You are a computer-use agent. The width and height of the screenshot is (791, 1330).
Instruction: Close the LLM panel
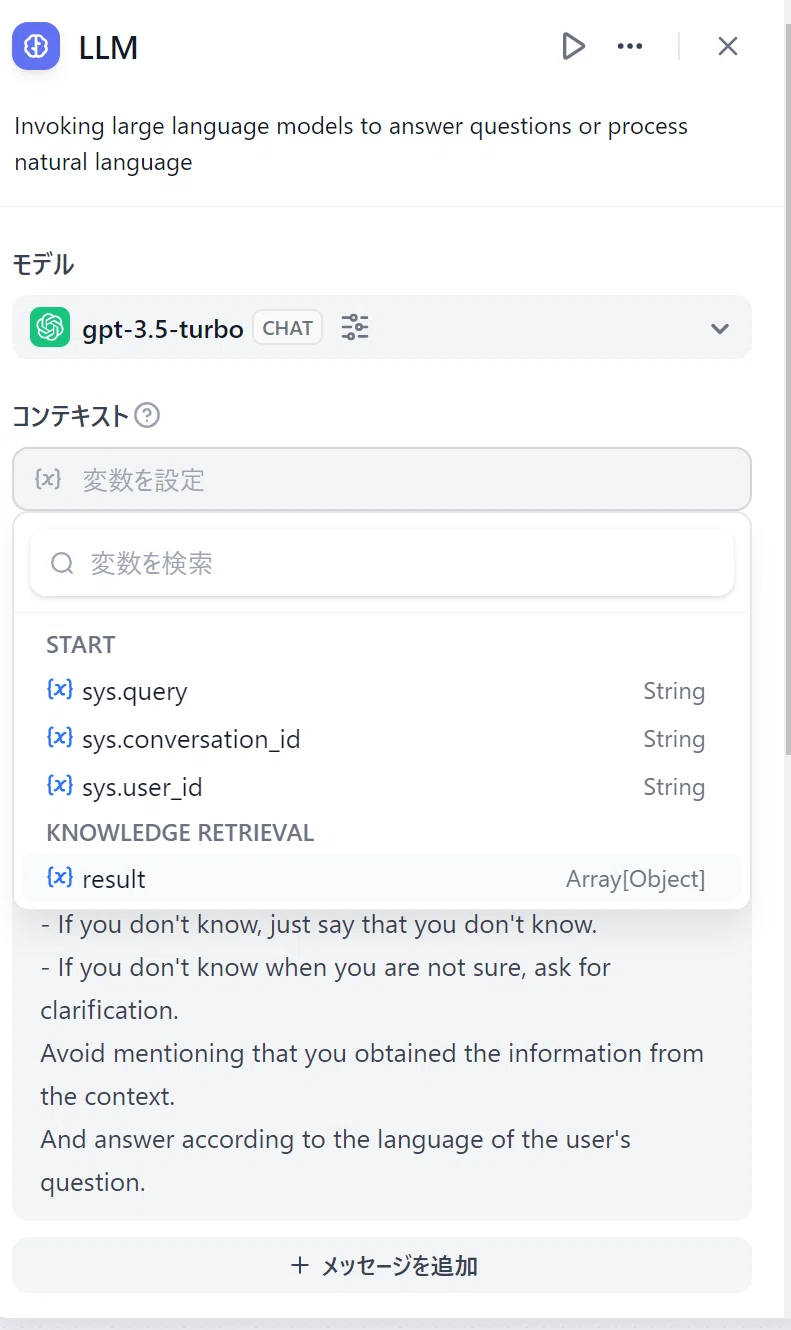pos(728,46)
